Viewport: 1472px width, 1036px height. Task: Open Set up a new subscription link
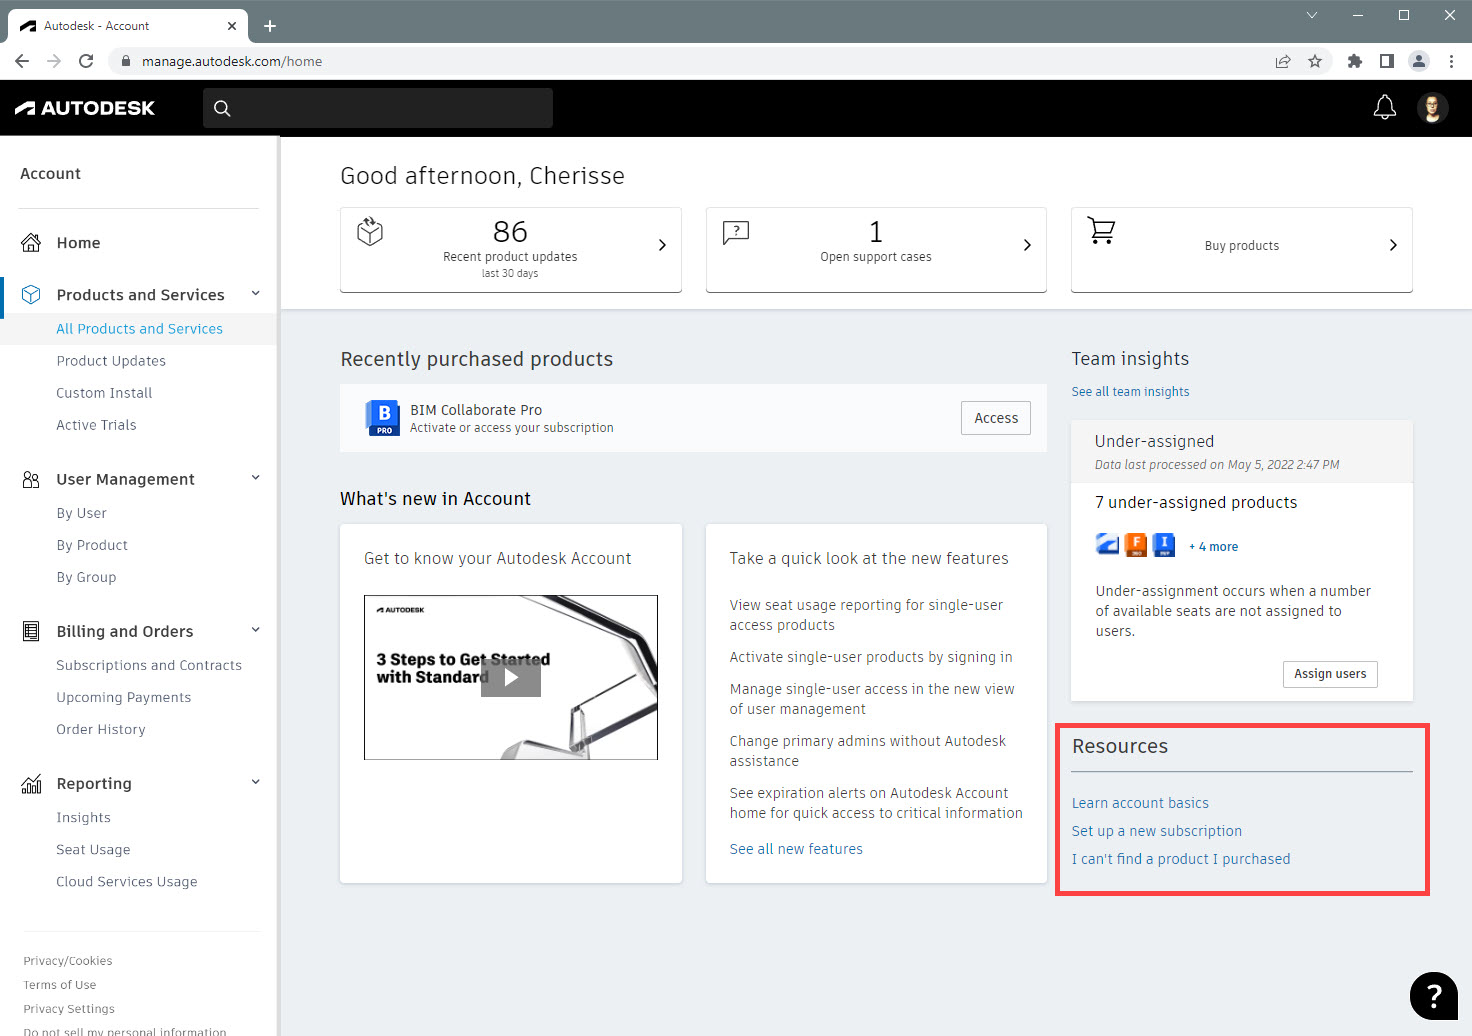click(x=1157, y=831)
